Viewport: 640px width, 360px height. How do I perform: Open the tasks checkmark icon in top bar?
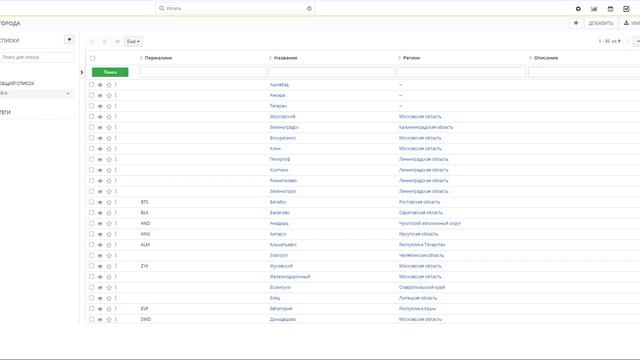(626, 9)
